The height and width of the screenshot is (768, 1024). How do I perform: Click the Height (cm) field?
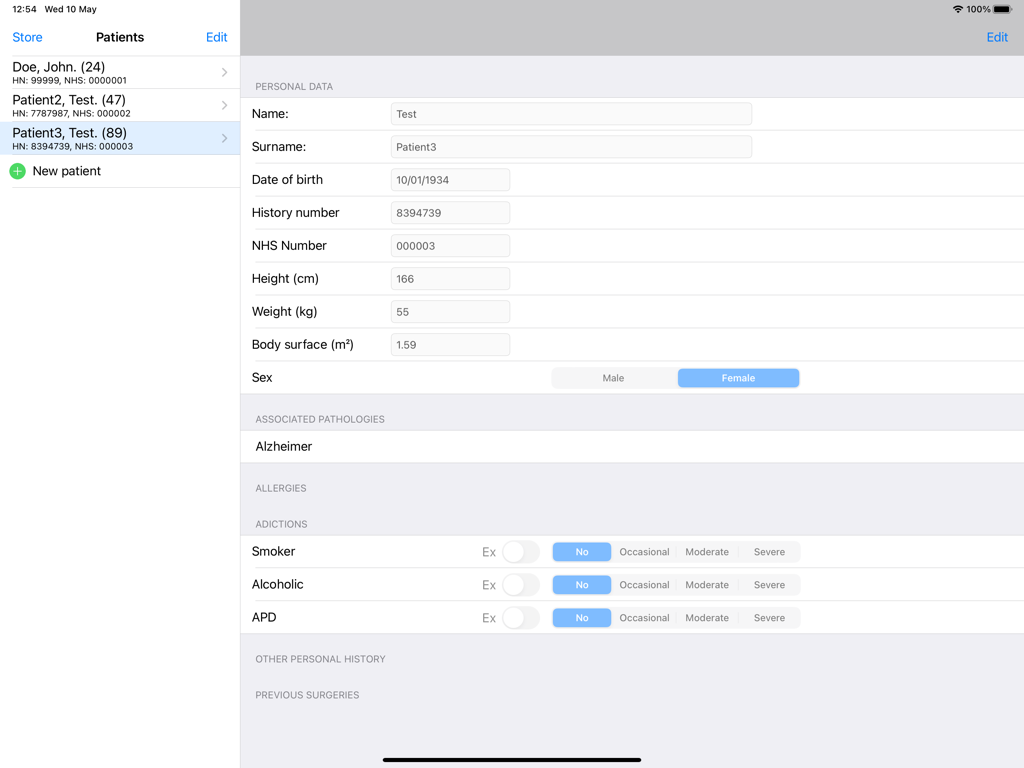[x=451, y=279]
